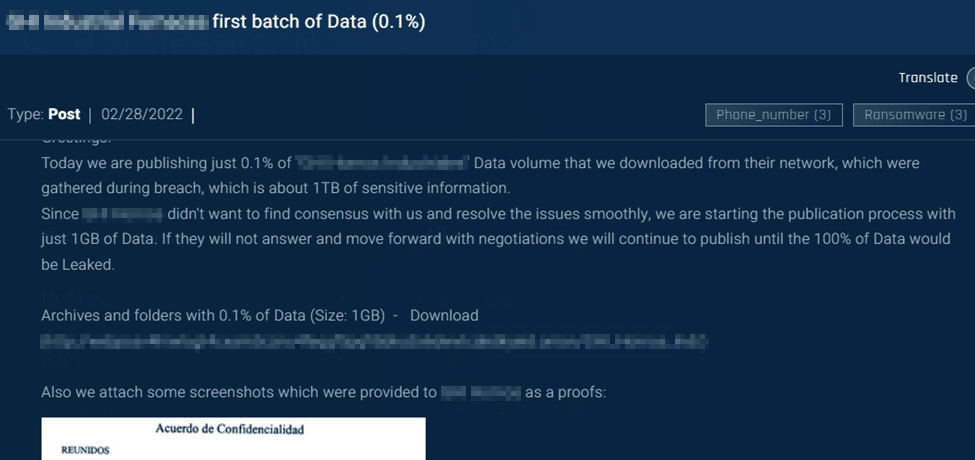The width and height of the screenshot is (975, 460).
Task: Select the Phone_number (3) tag
Action: click(773, 115)
